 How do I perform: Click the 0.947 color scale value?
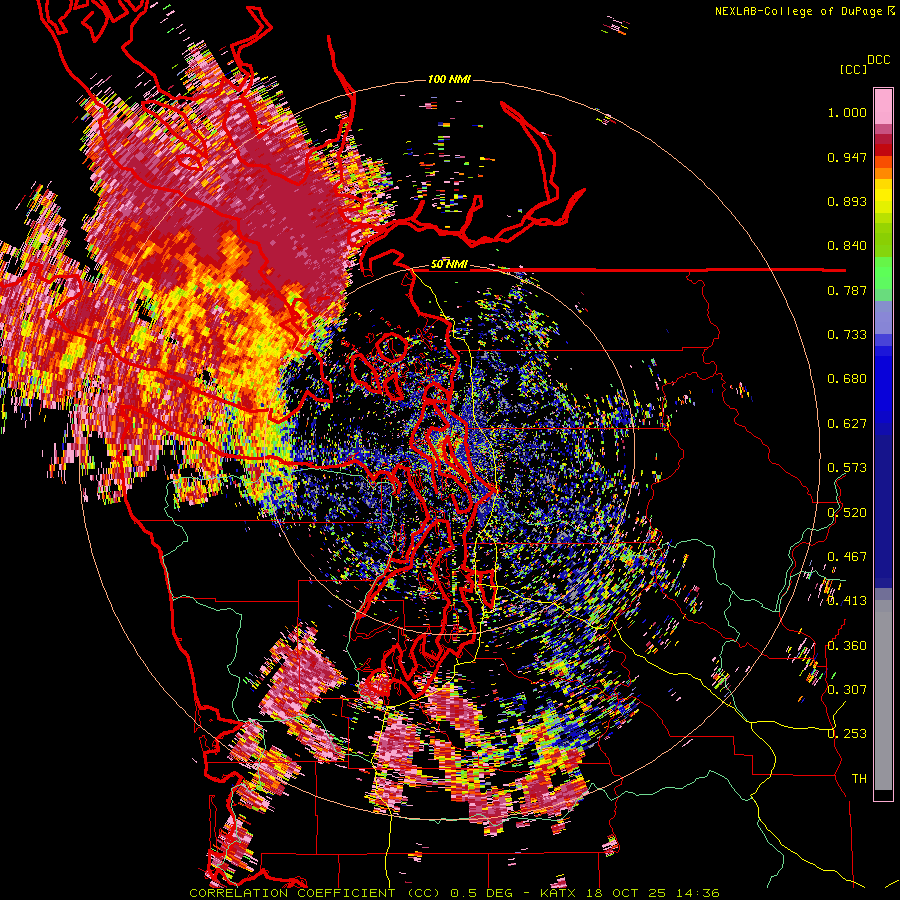pyautogui.click(x=847, y=157)
